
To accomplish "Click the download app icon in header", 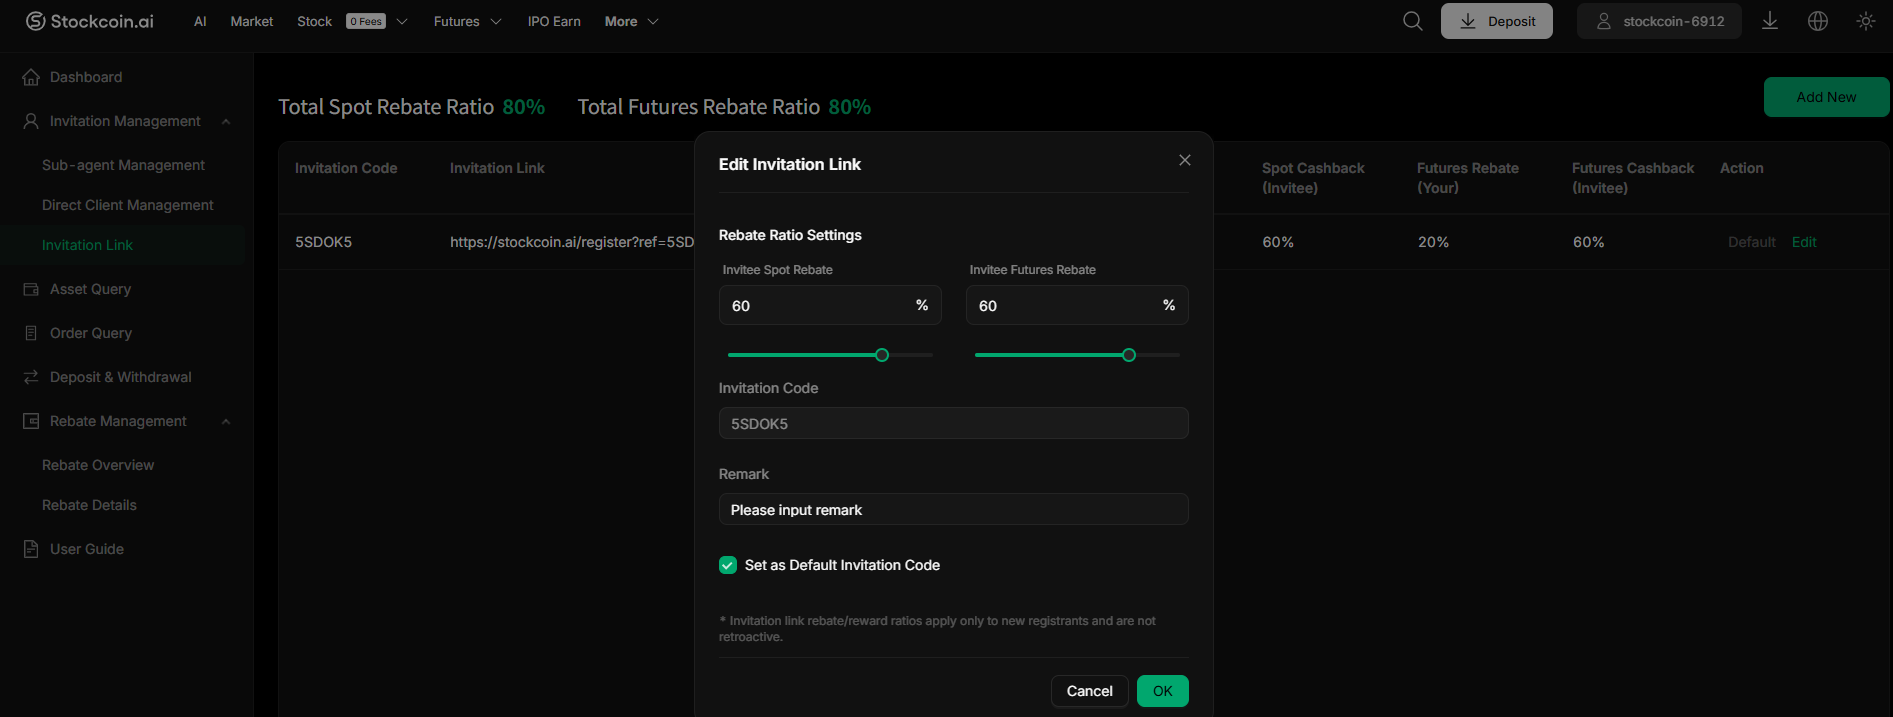I will click(1769, 21).
